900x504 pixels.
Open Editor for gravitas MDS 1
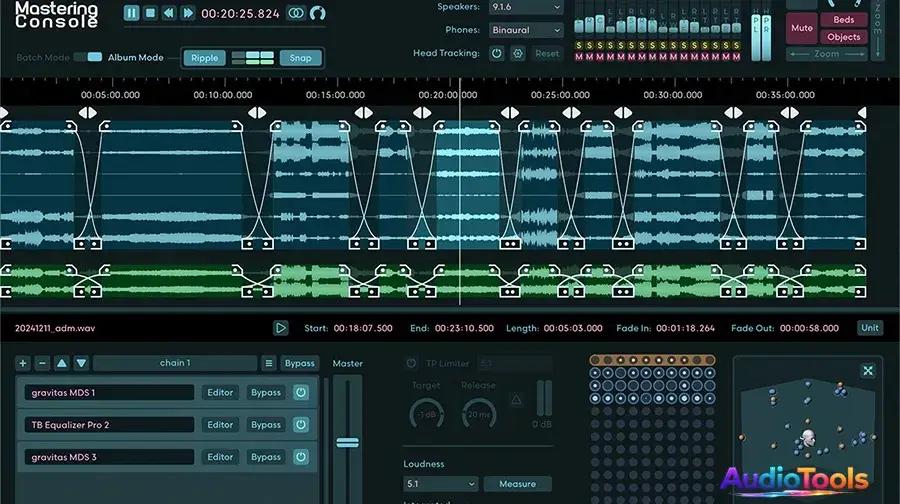(x=220, y=393)
